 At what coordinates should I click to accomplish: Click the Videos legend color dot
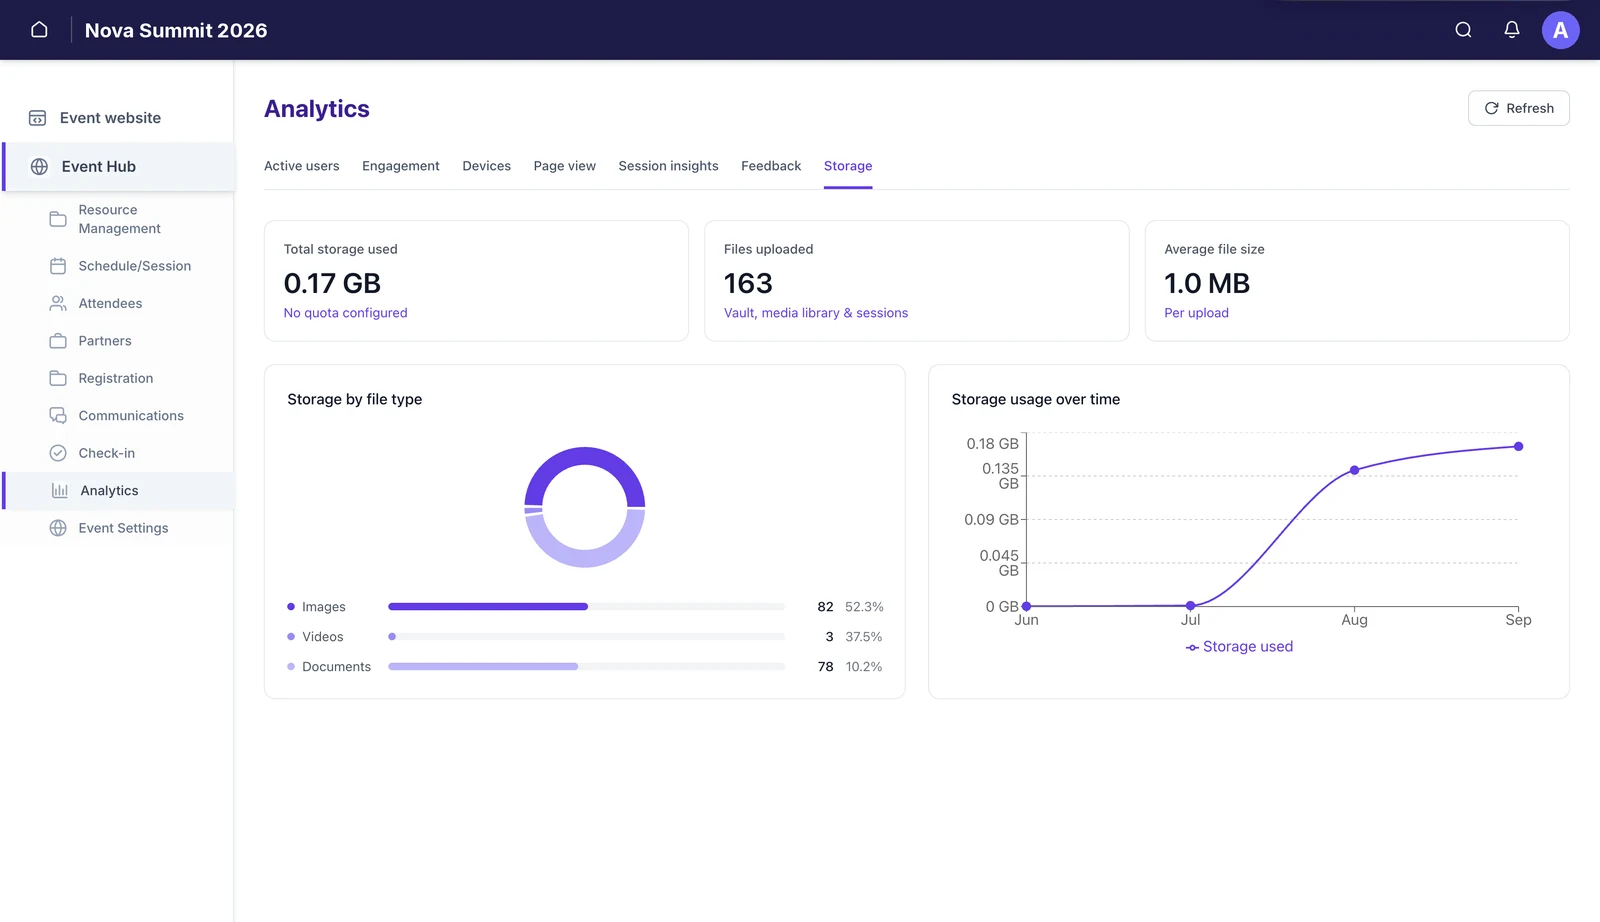coord(291,637)
